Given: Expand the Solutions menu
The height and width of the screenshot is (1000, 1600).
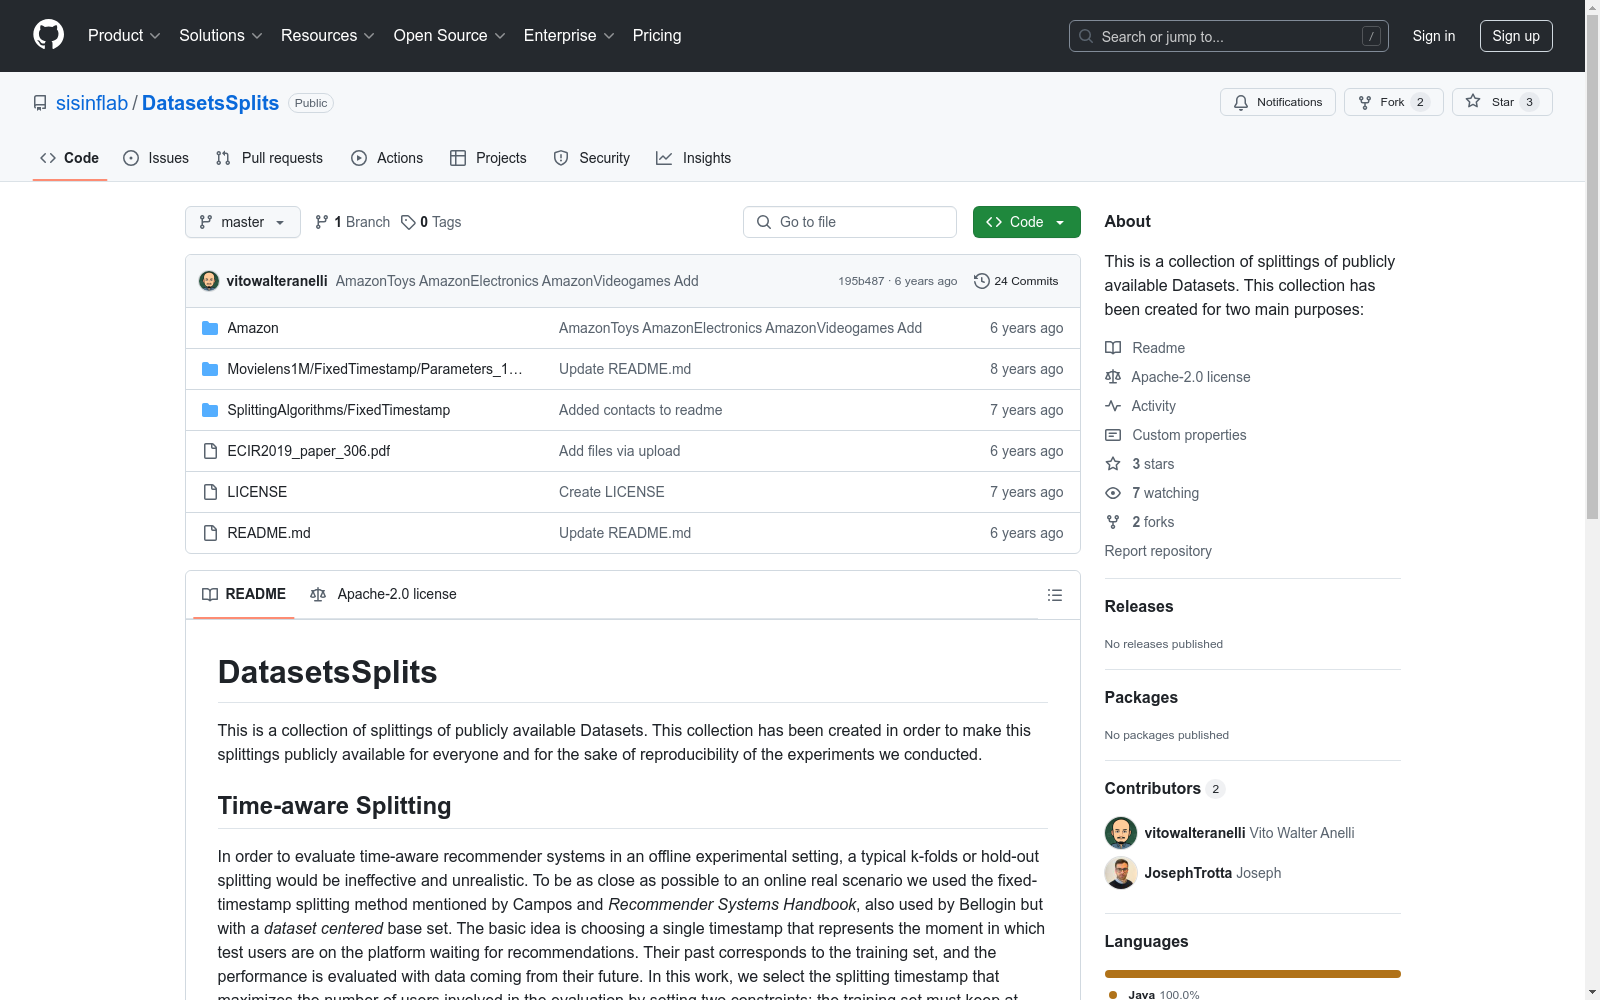Looking at the screenshot, I should coord(221,36).
